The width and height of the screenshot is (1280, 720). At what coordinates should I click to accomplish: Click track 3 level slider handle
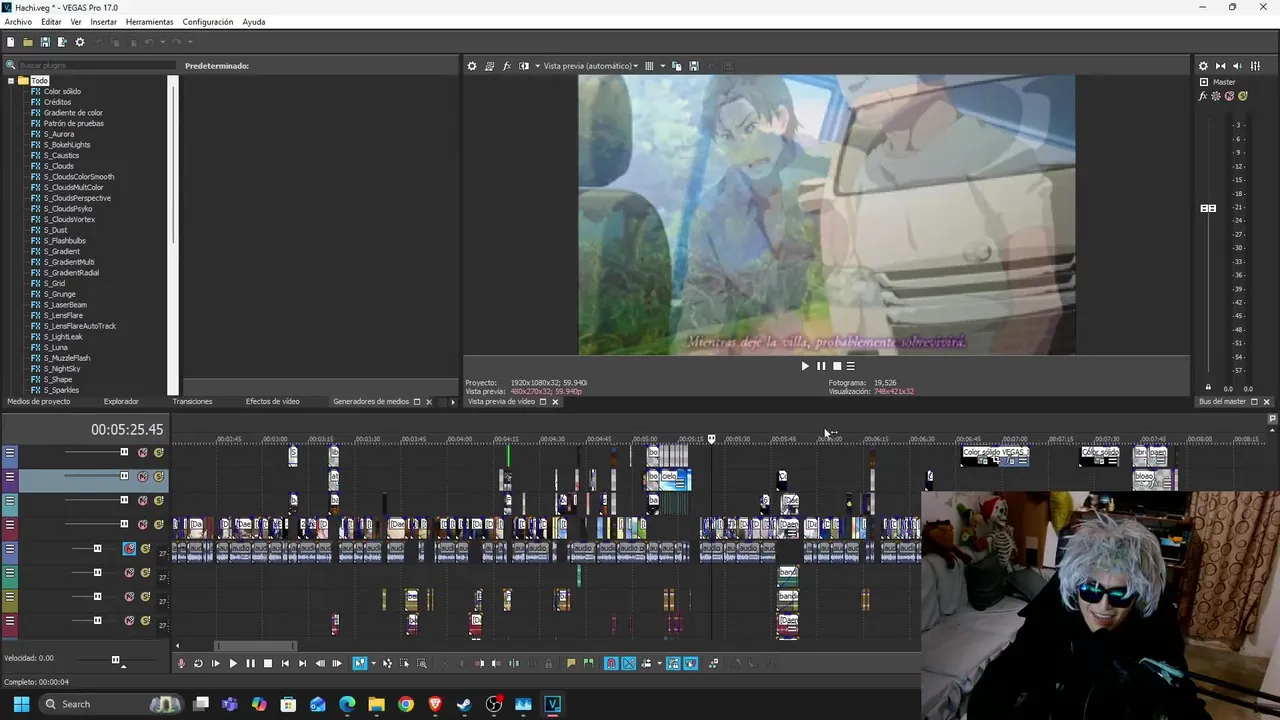pyautogui.click(x=124, y=500)
